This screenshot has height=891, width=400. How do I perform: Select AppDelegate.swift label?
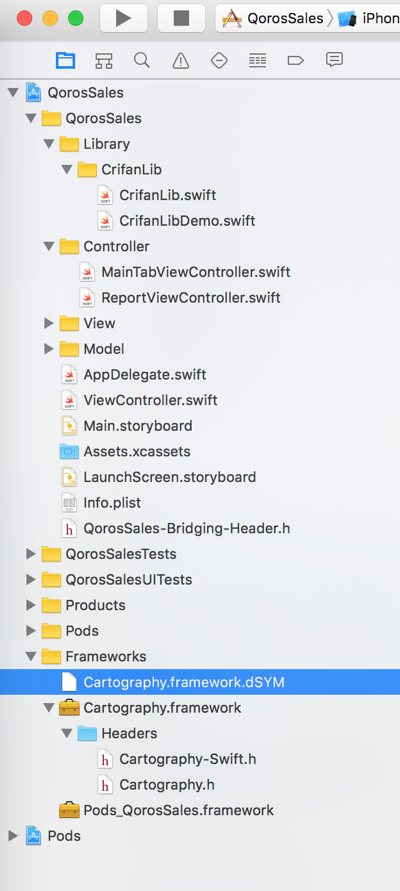(145, 374)
